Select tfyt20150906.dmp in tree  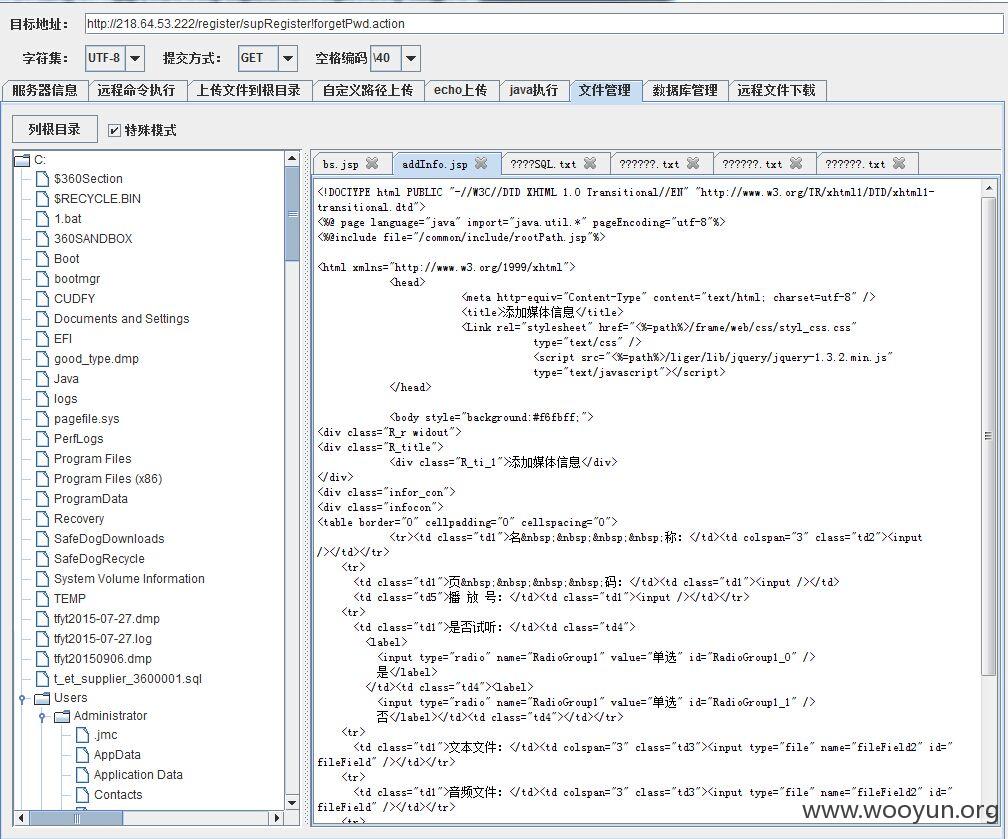coord(103,658)
